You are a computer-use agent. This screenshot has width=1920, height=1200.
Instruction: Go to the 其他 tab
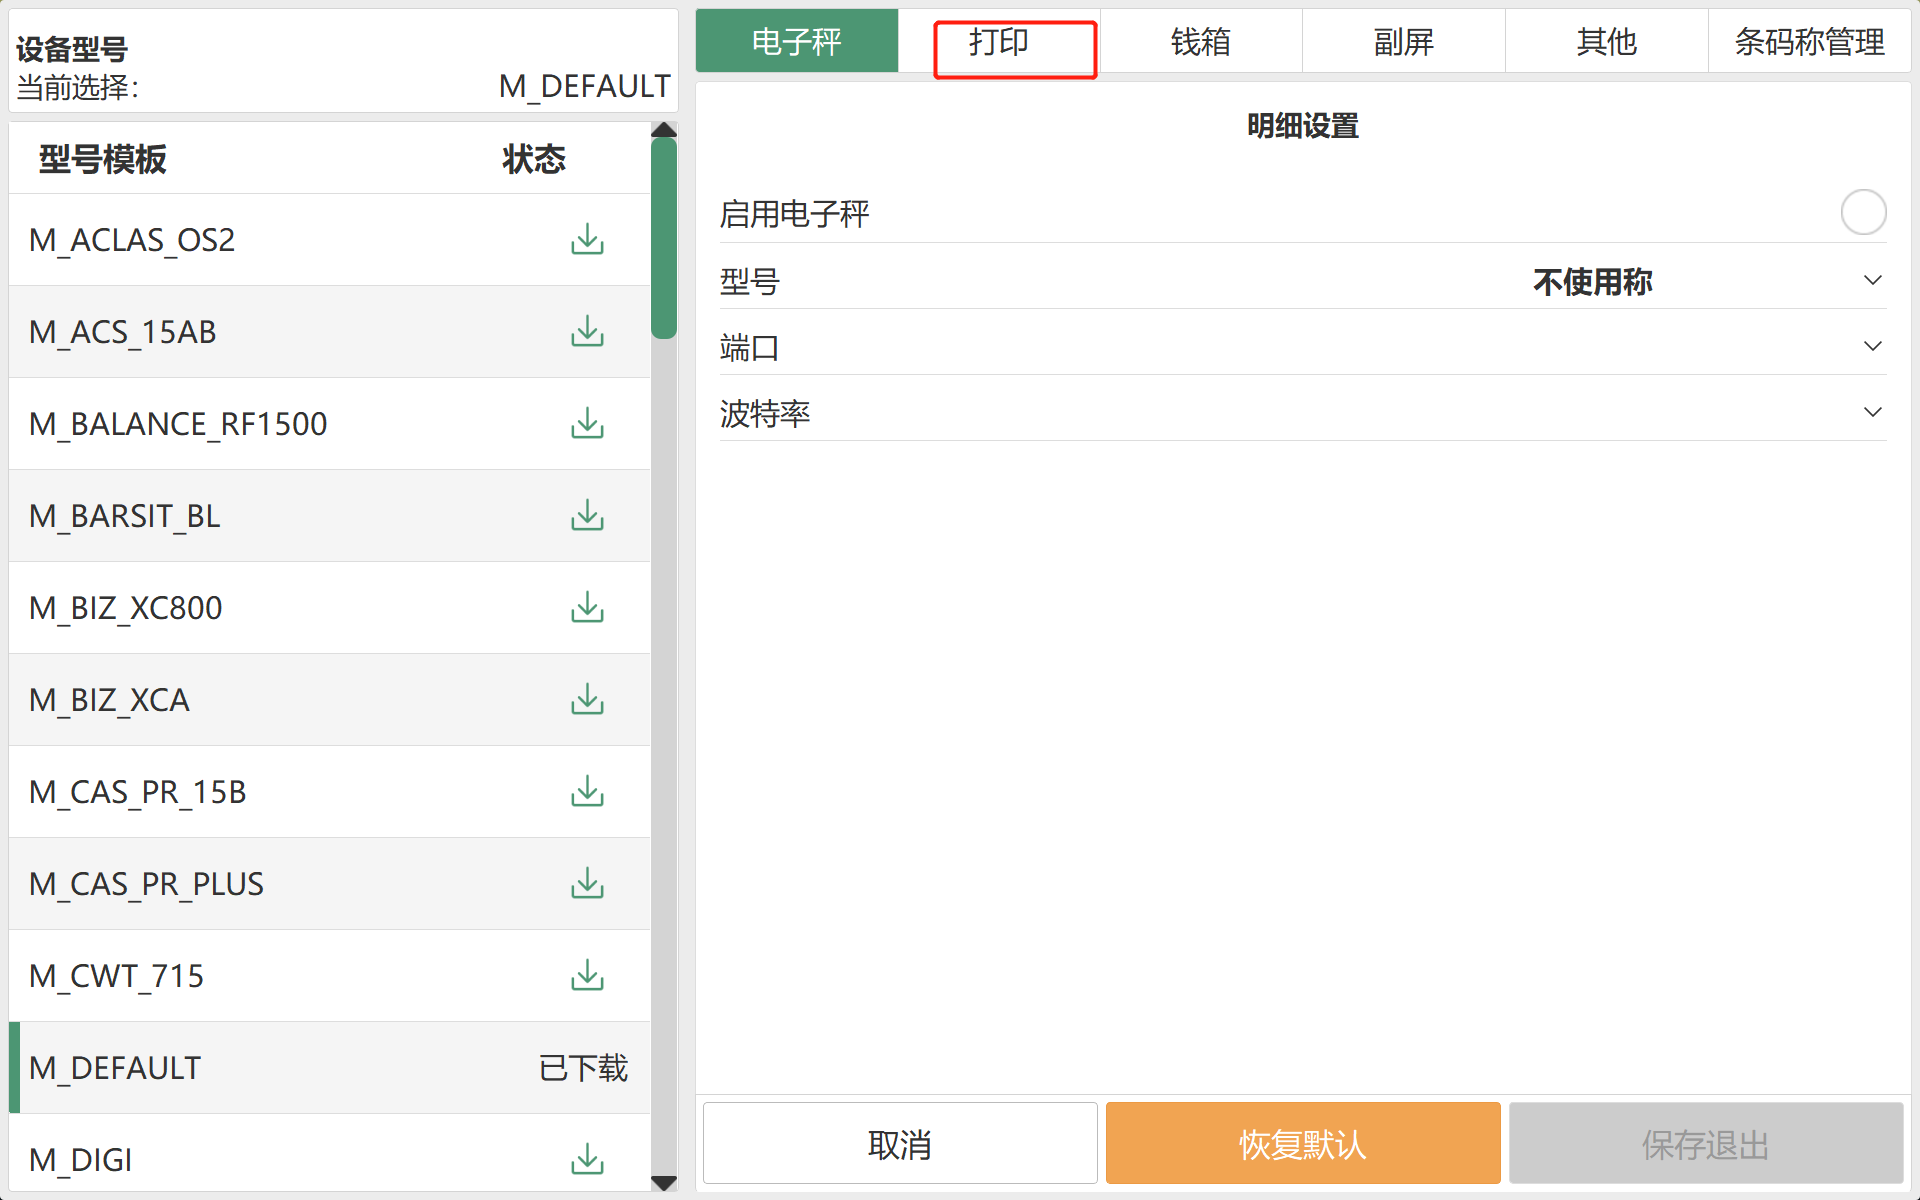click(1607, 41)
